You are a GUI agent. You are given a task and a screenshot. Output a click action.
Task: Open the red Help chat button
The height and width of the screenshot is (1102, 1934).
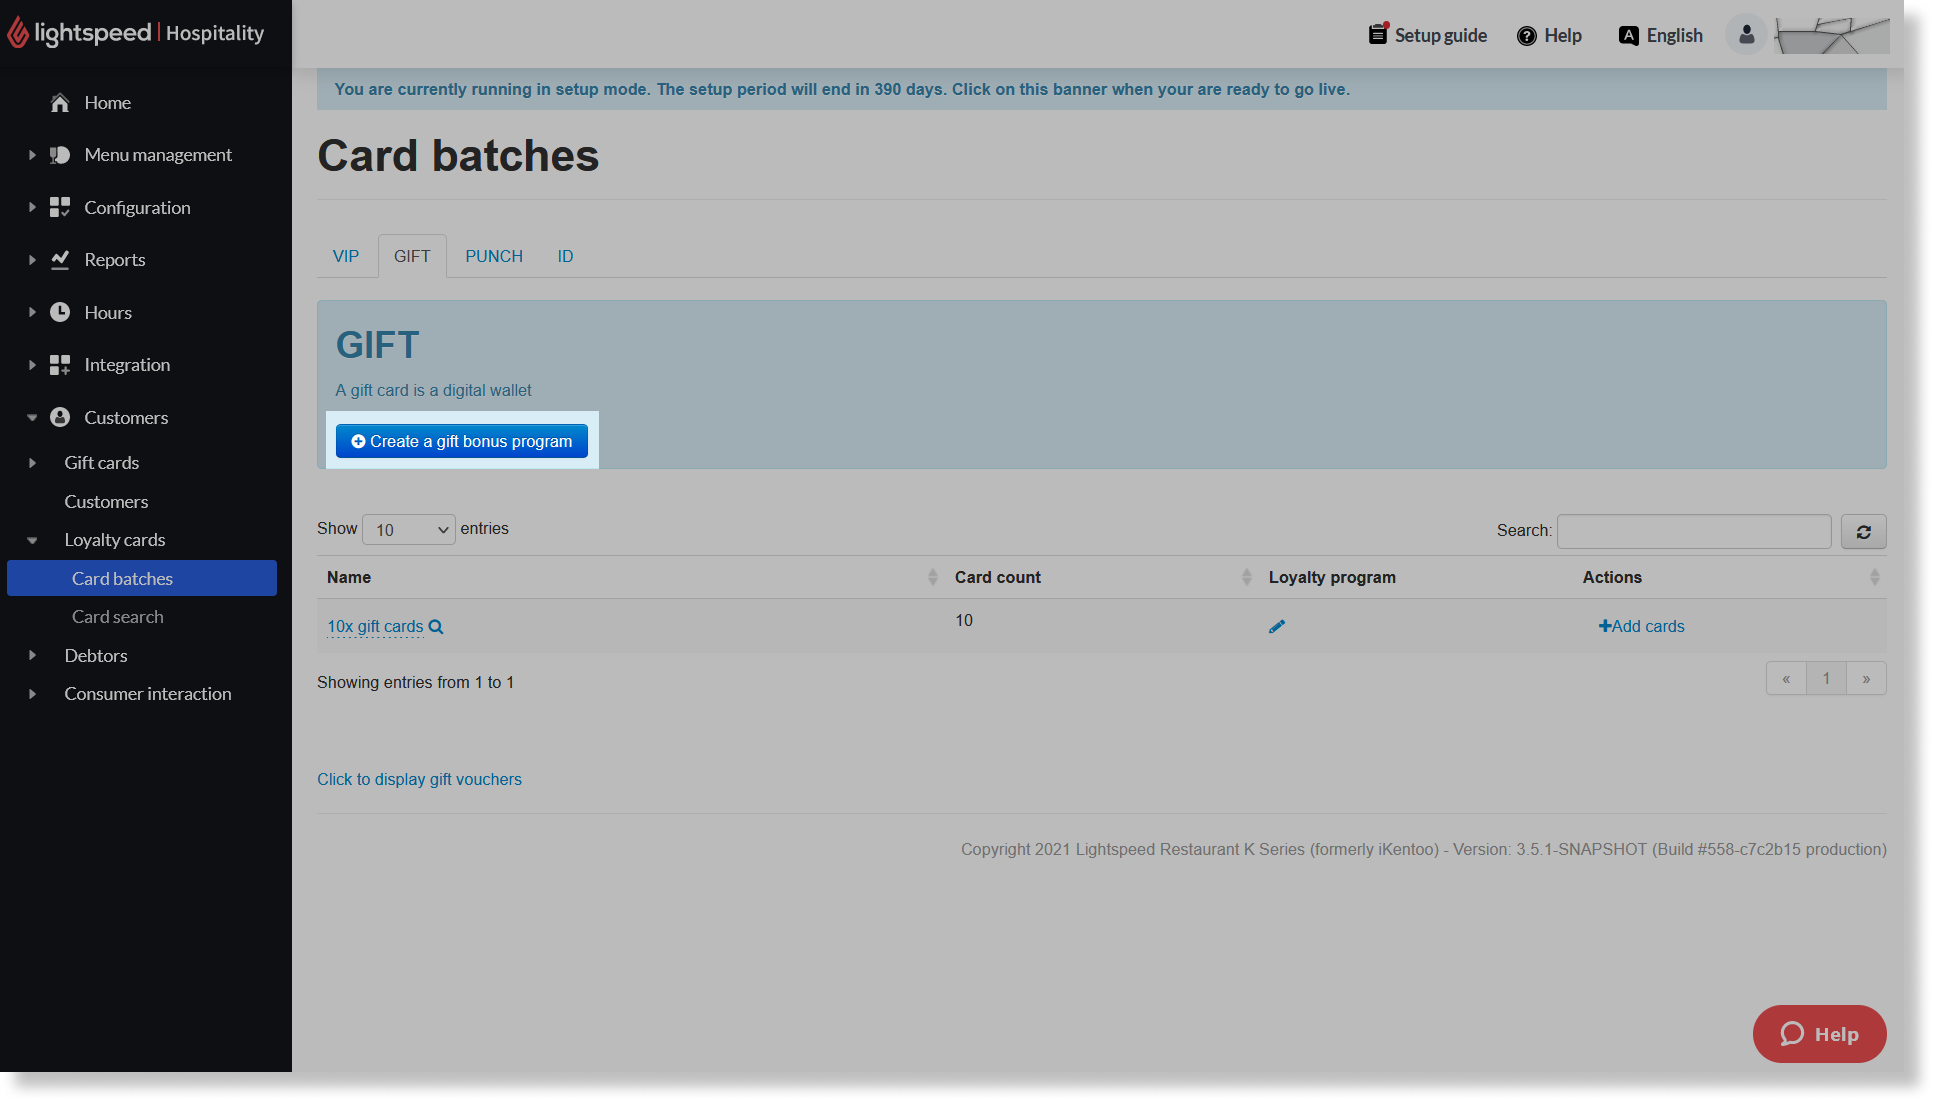1819,1034
